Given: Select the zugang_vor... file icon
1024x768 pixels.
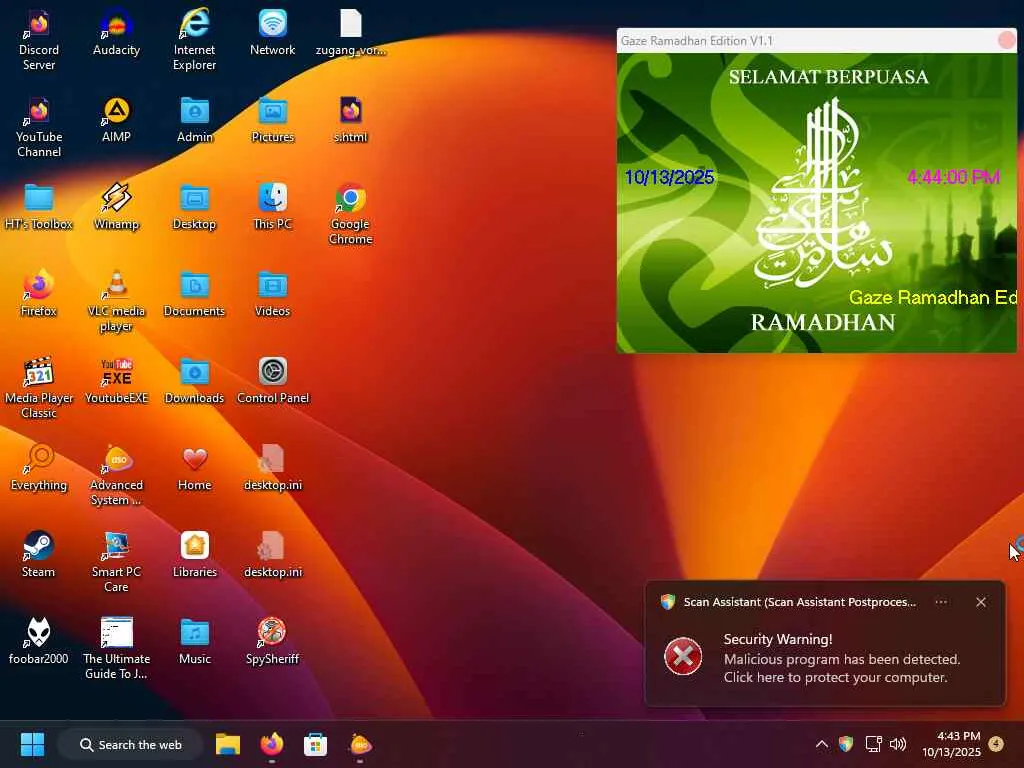Looking at the screenshot, I should click(x=351, y=33).
